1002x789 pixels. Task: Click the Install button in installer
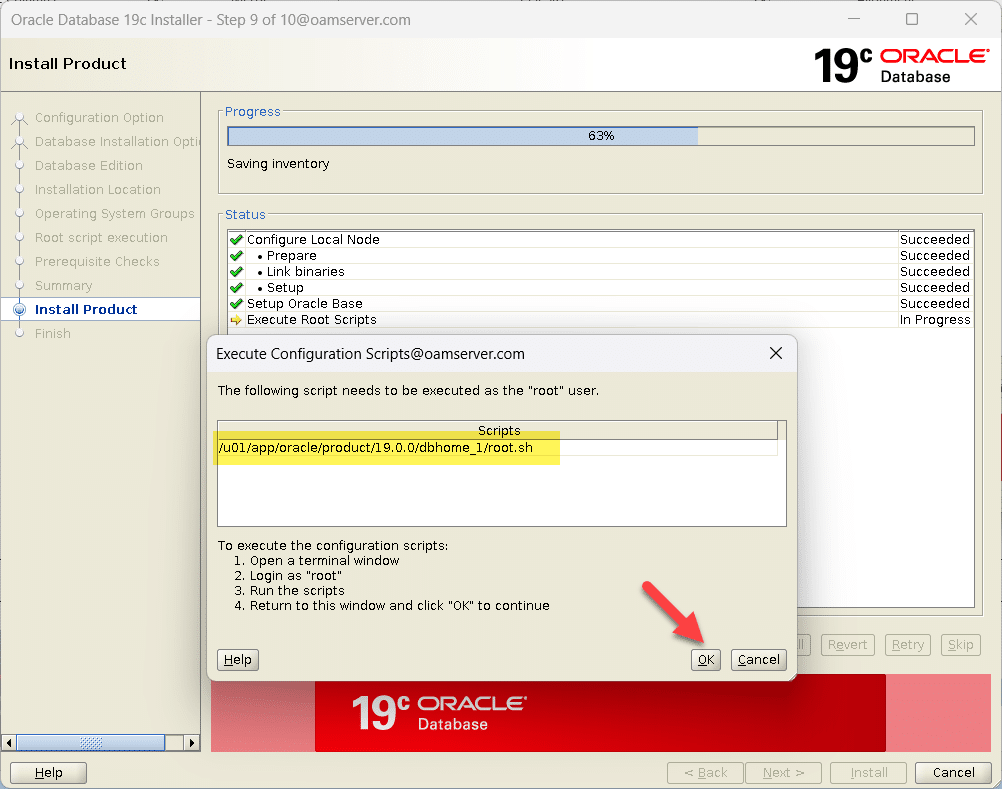click(x=868, y=772)
